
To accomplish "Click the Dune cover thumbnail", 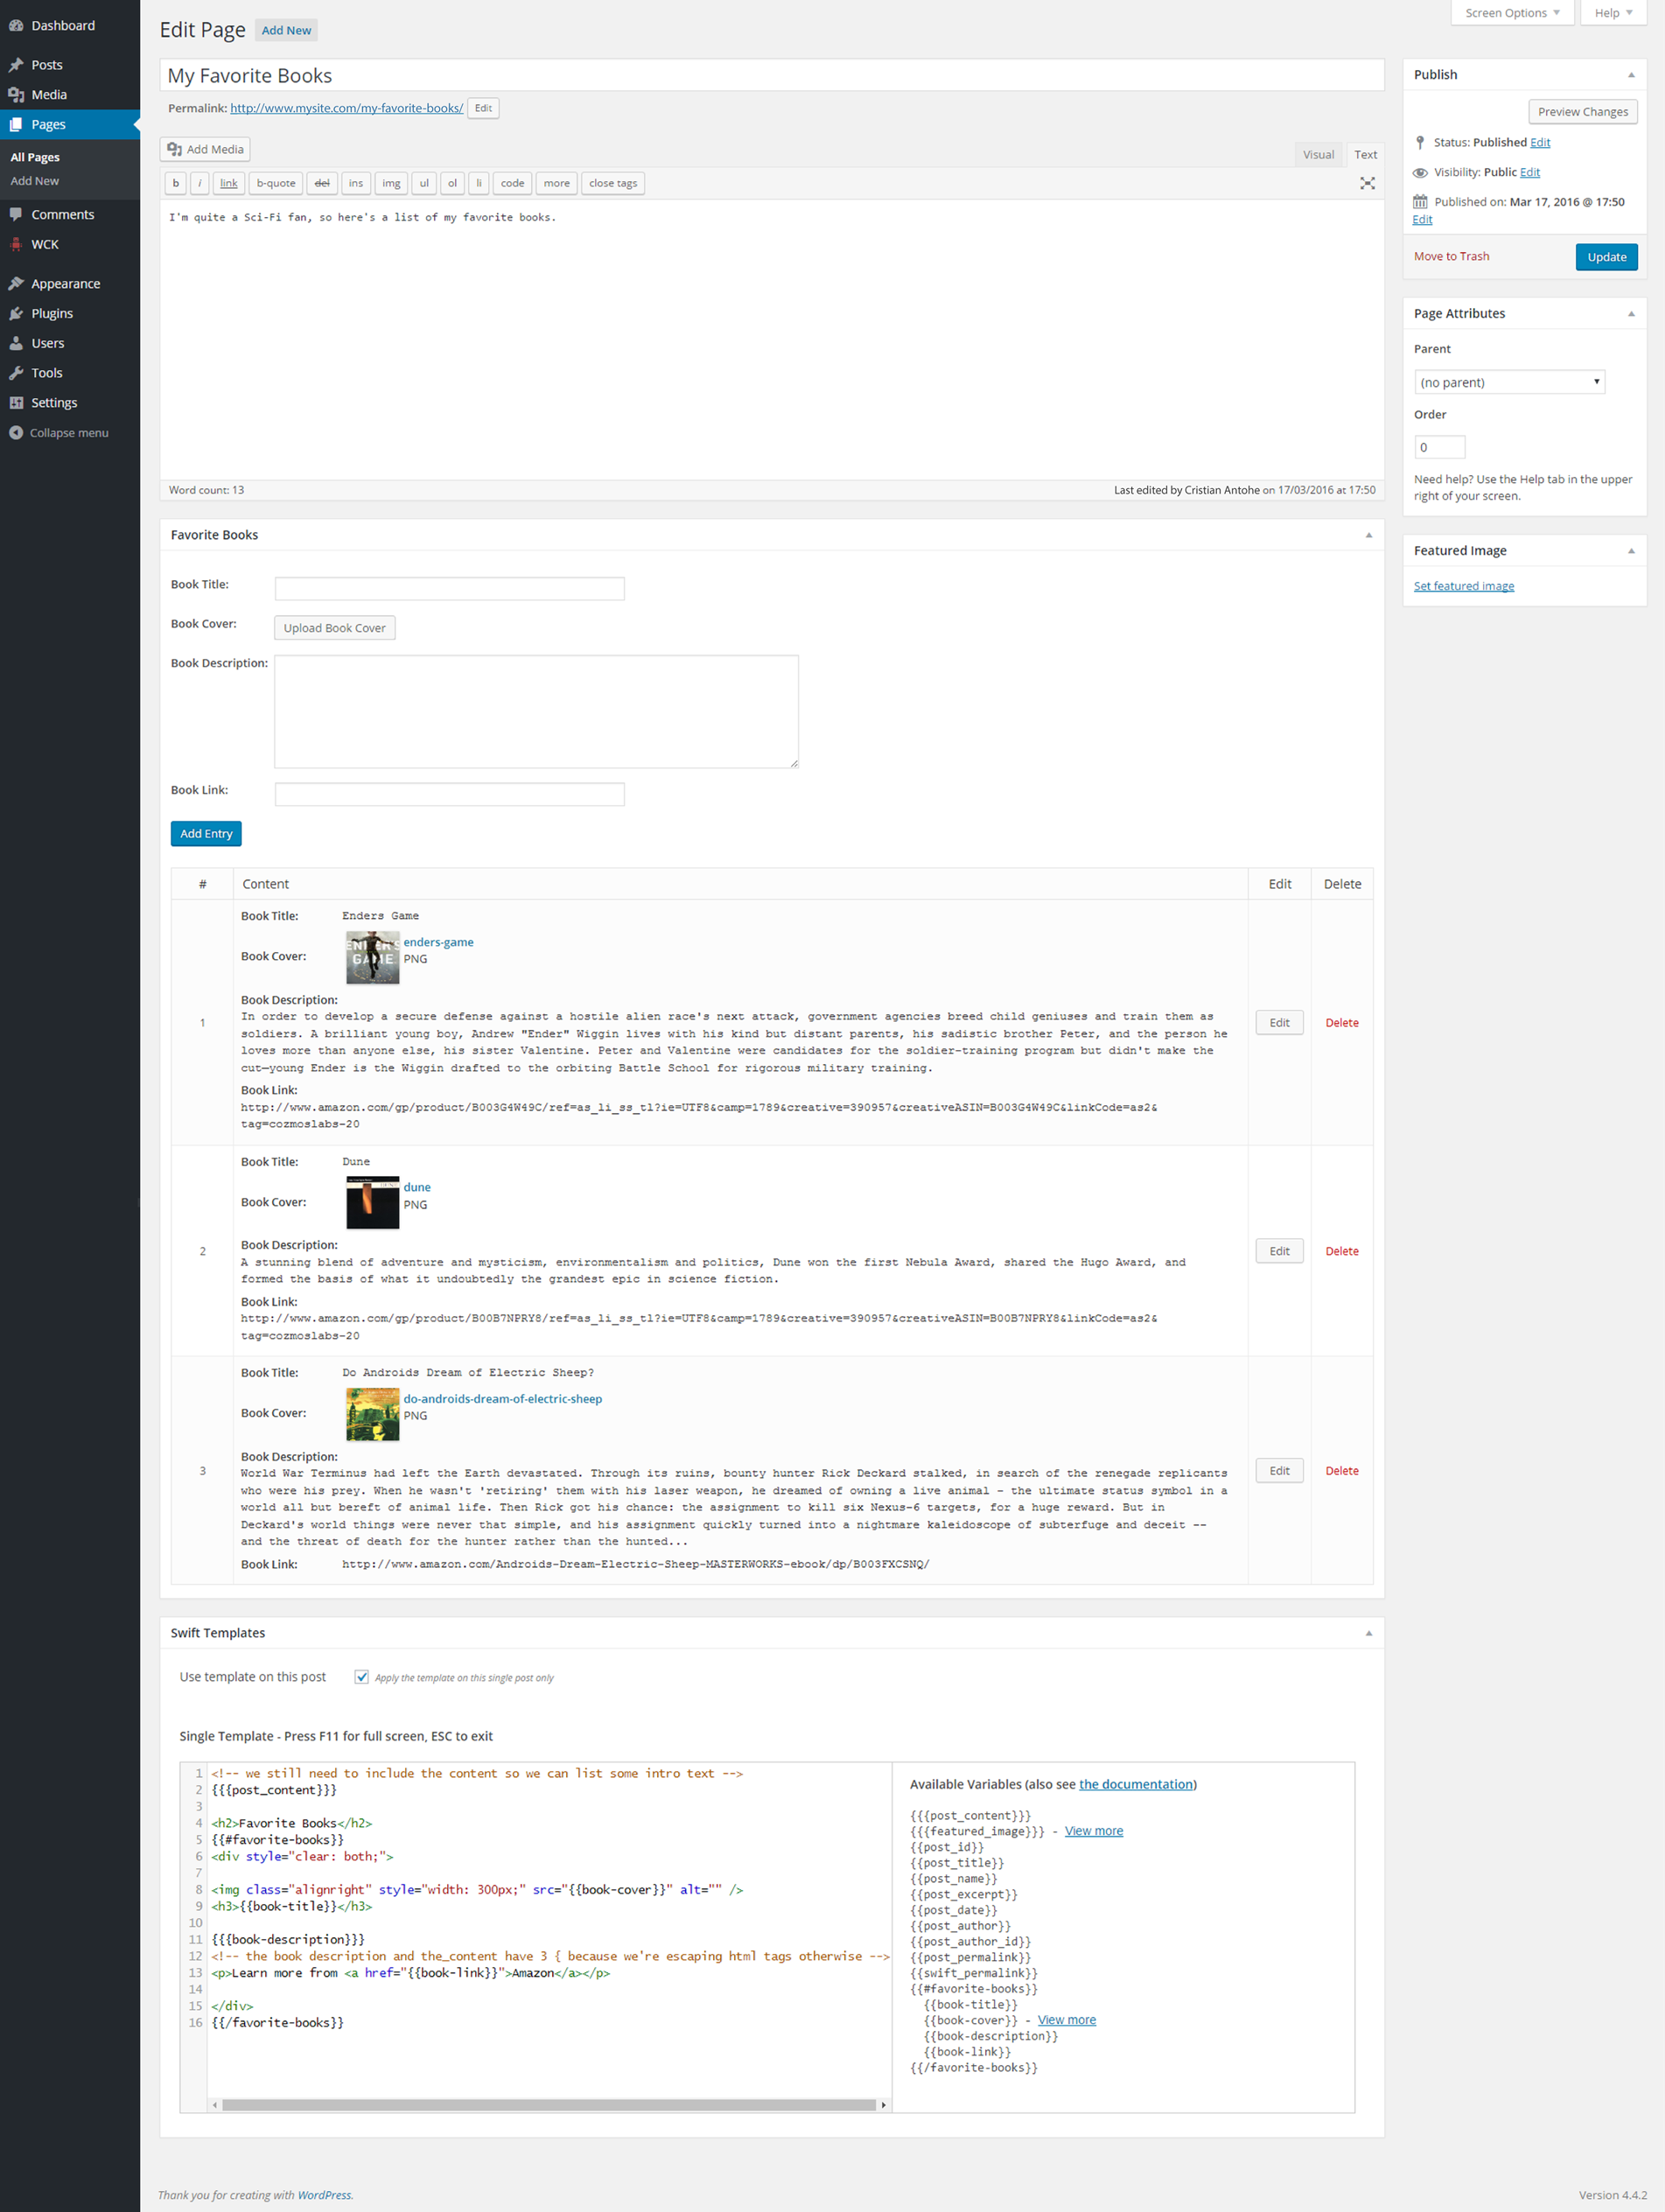I will [372, 1203].
